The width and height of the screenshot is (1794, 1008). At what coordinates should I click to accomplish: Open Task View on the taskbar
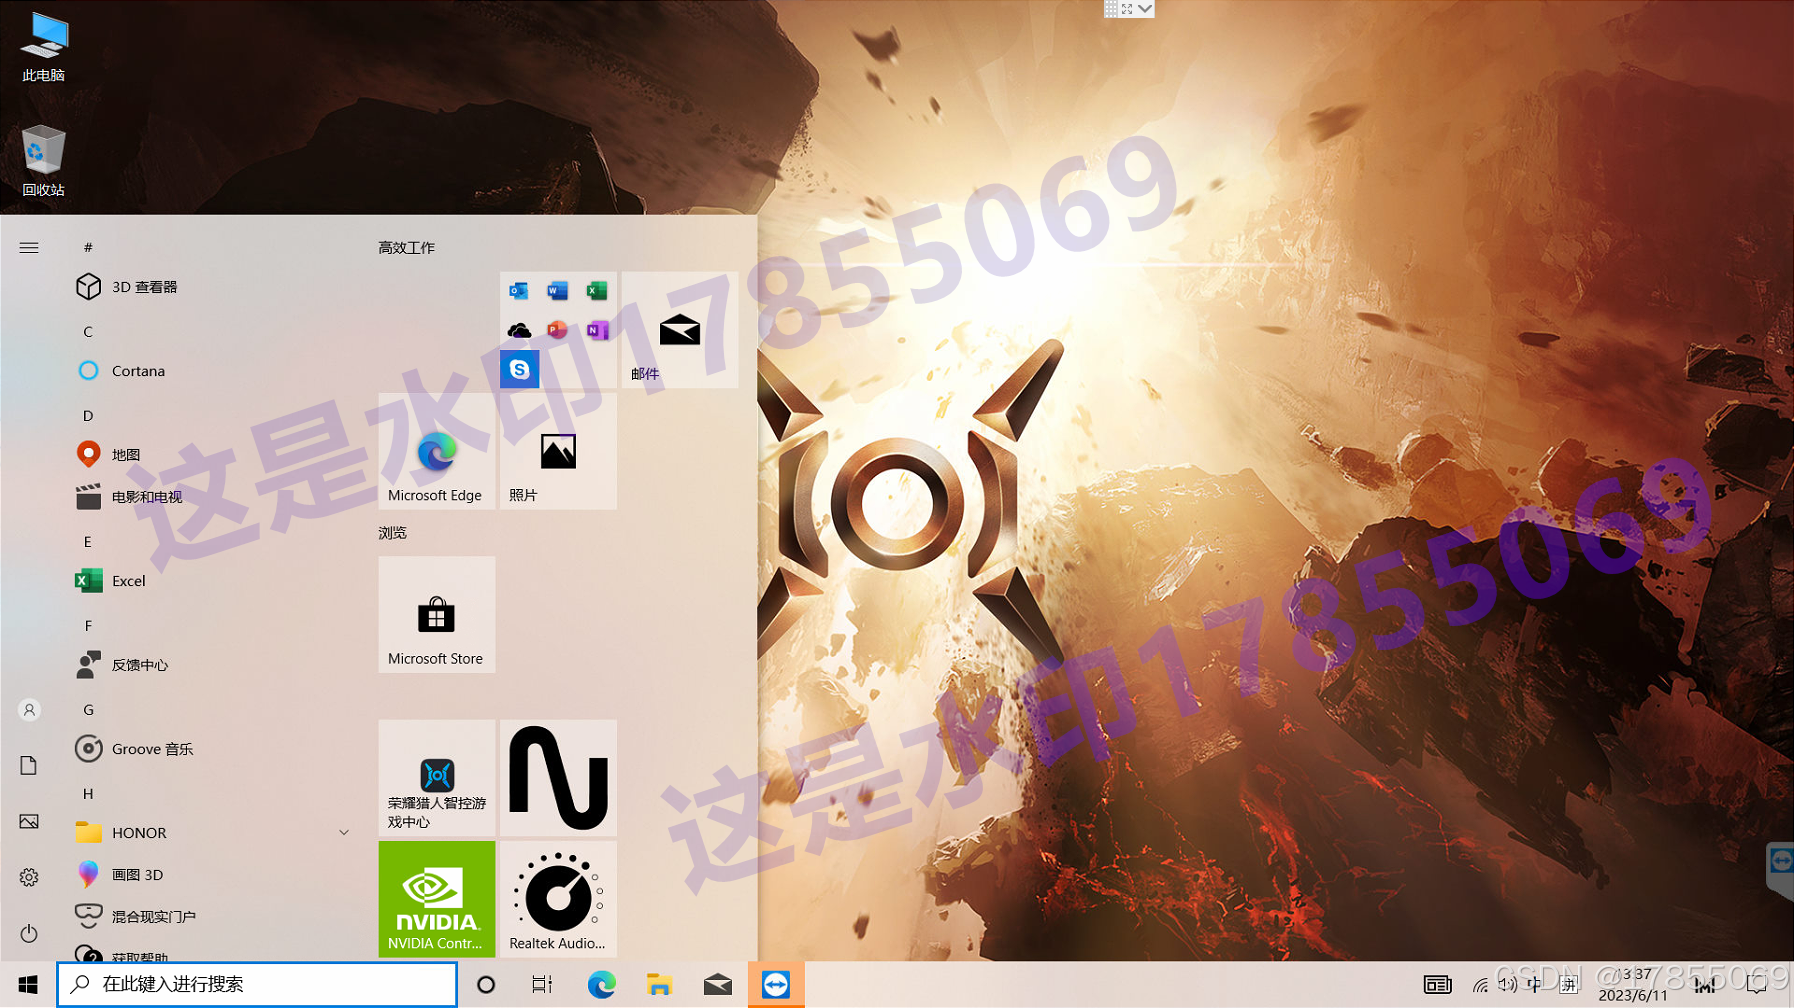pyautogui.click(x=542, y=985)
